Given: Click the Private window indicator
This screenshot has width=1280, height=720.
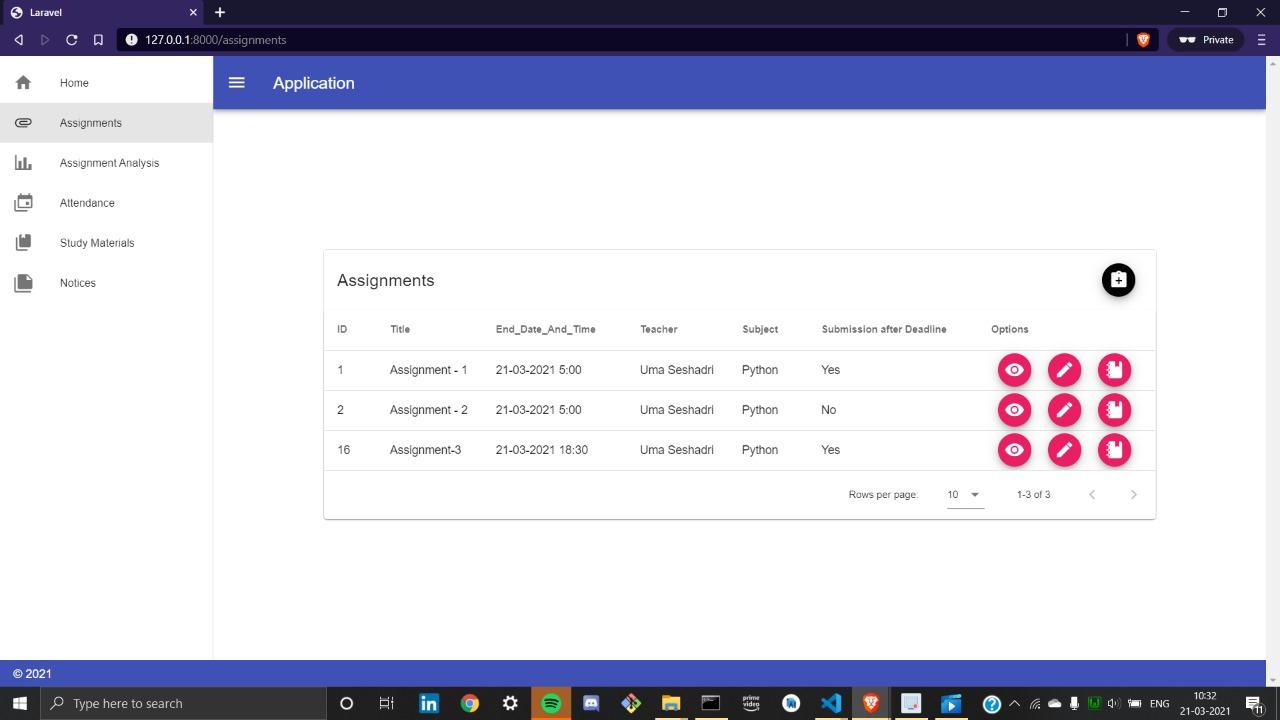Looking at the screenshot, I should [x=1206, y=40].
